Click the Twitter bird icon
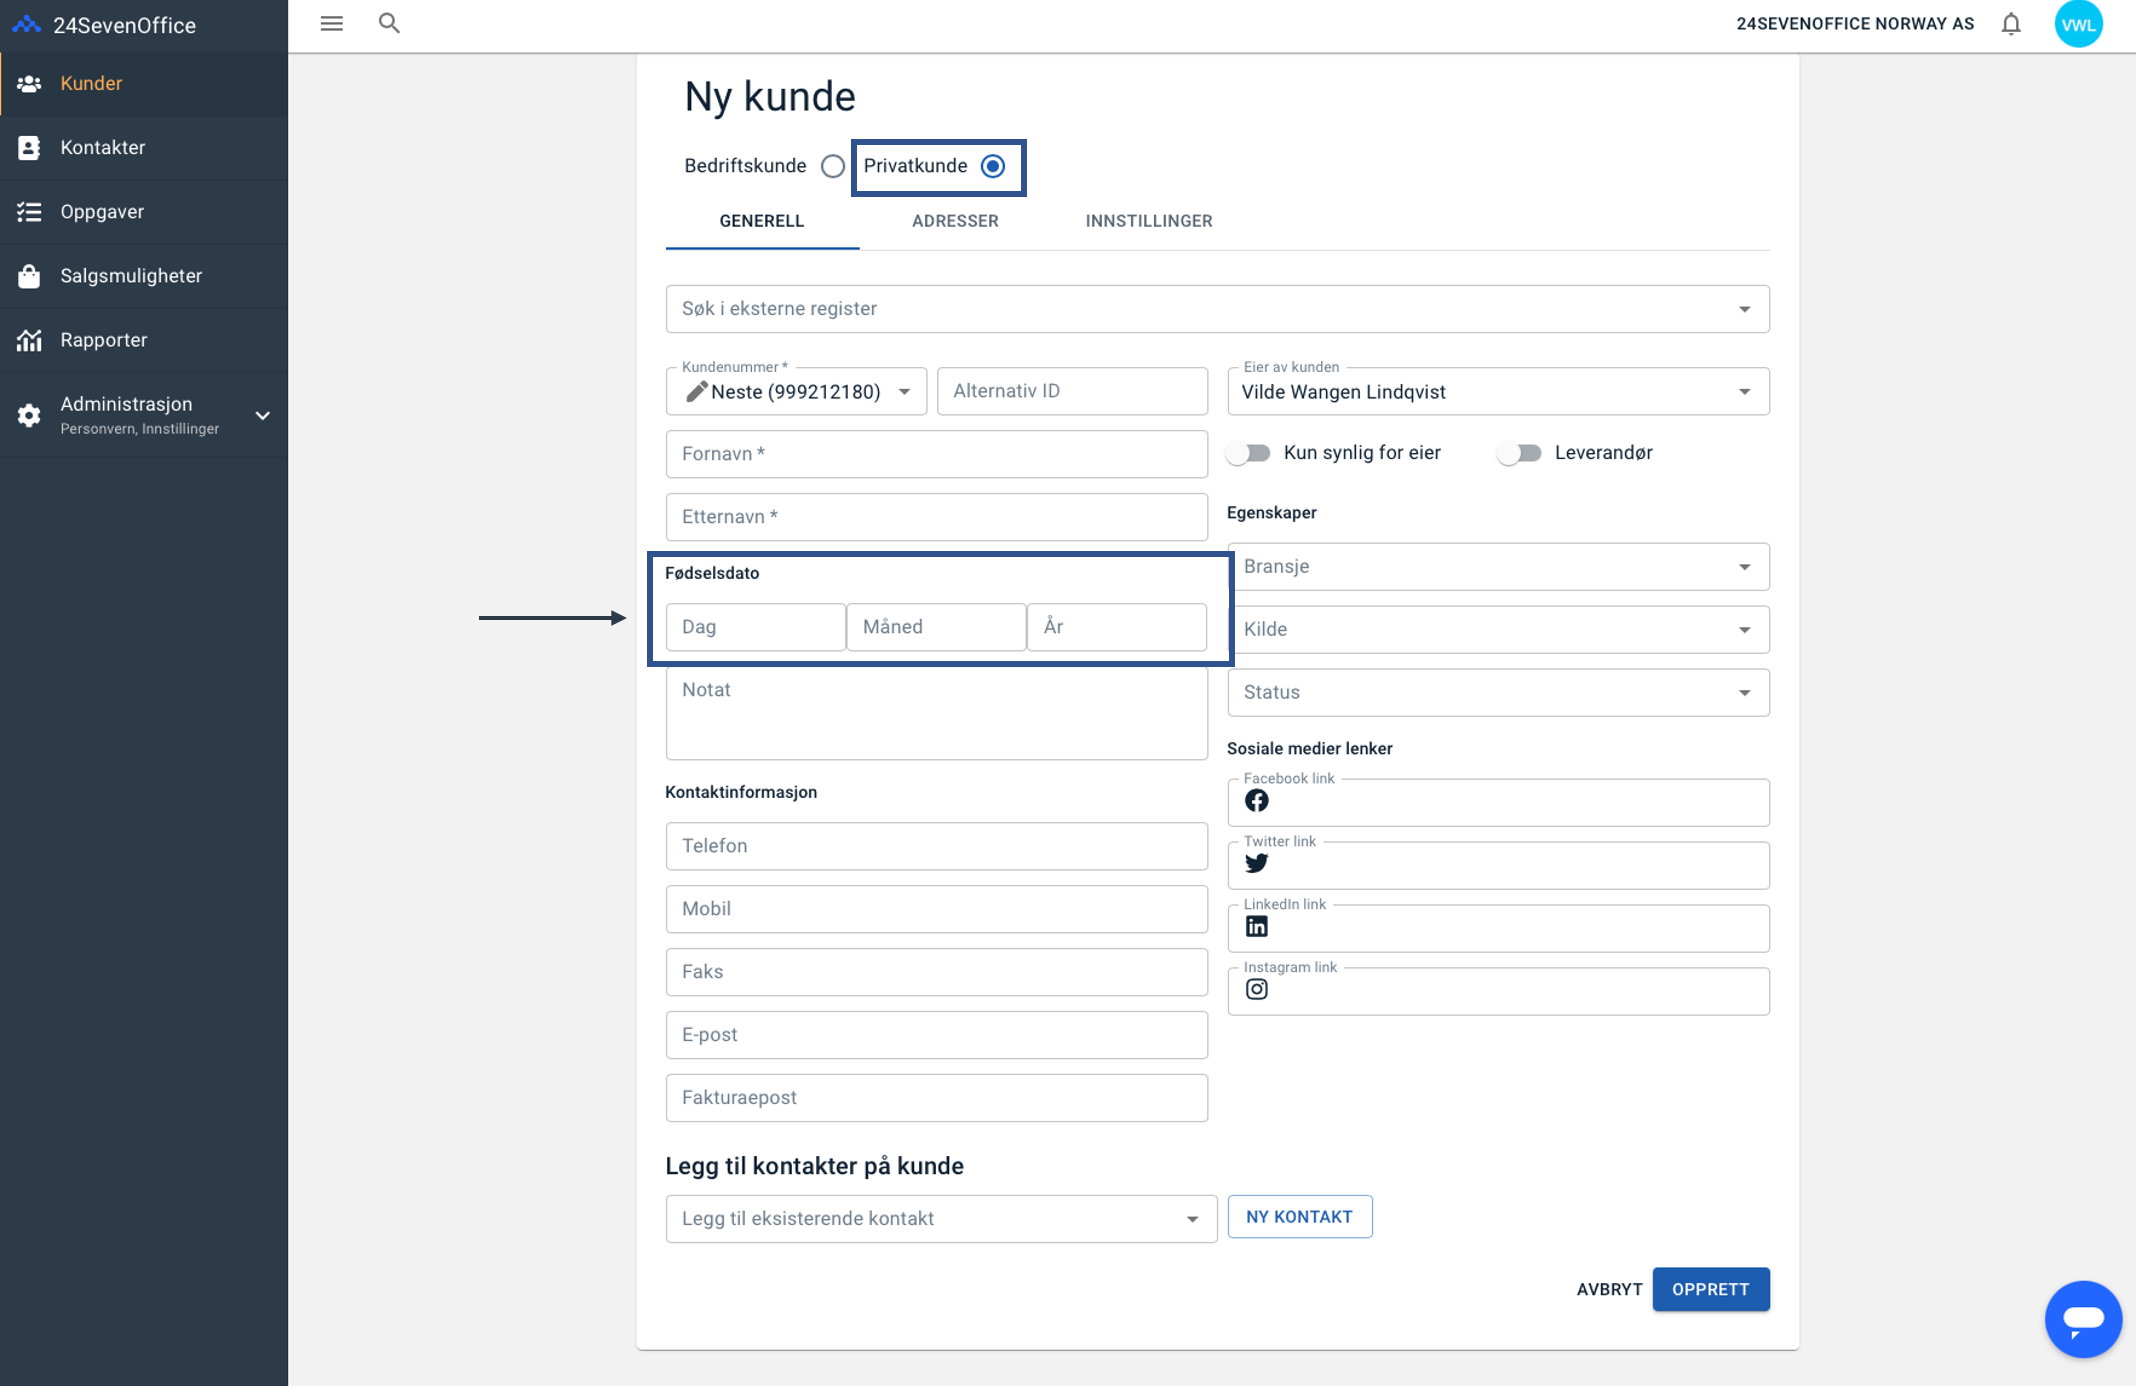This screenshot has height=1390, width=2146. [x=1256, y=864]
